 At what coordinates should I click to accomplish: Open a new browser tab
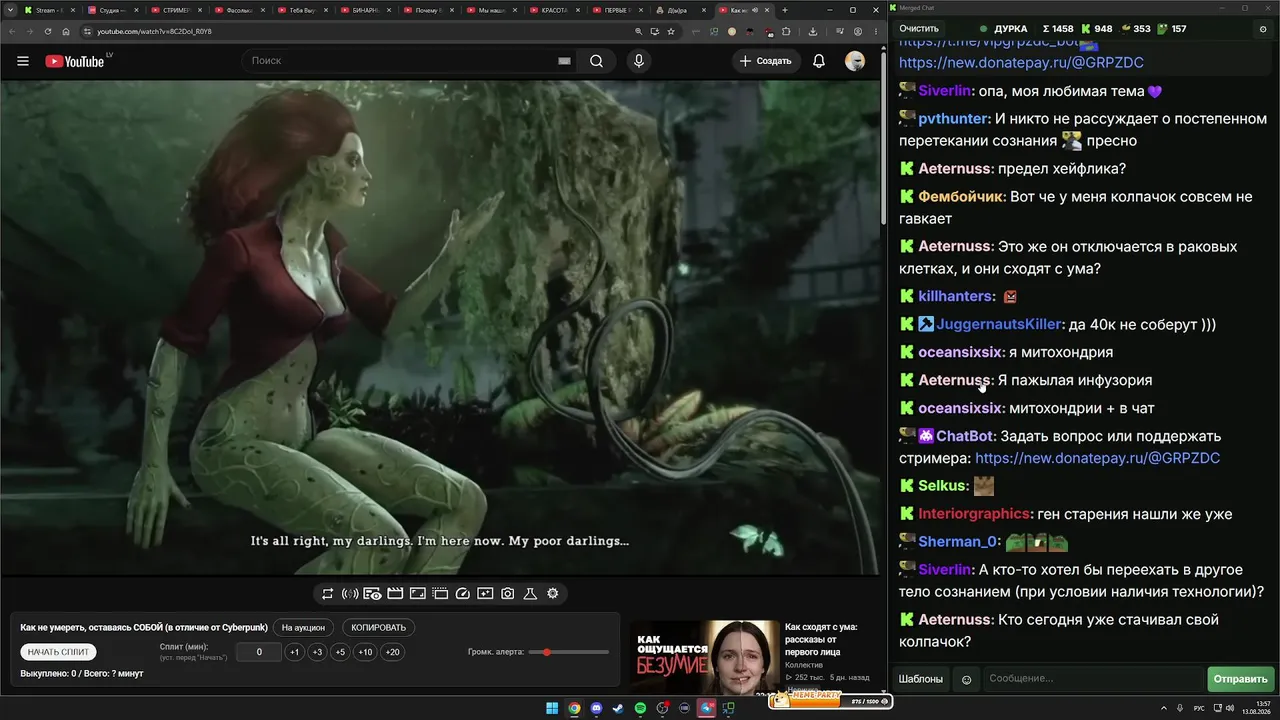pyautogui.click(x=784, y=10)
